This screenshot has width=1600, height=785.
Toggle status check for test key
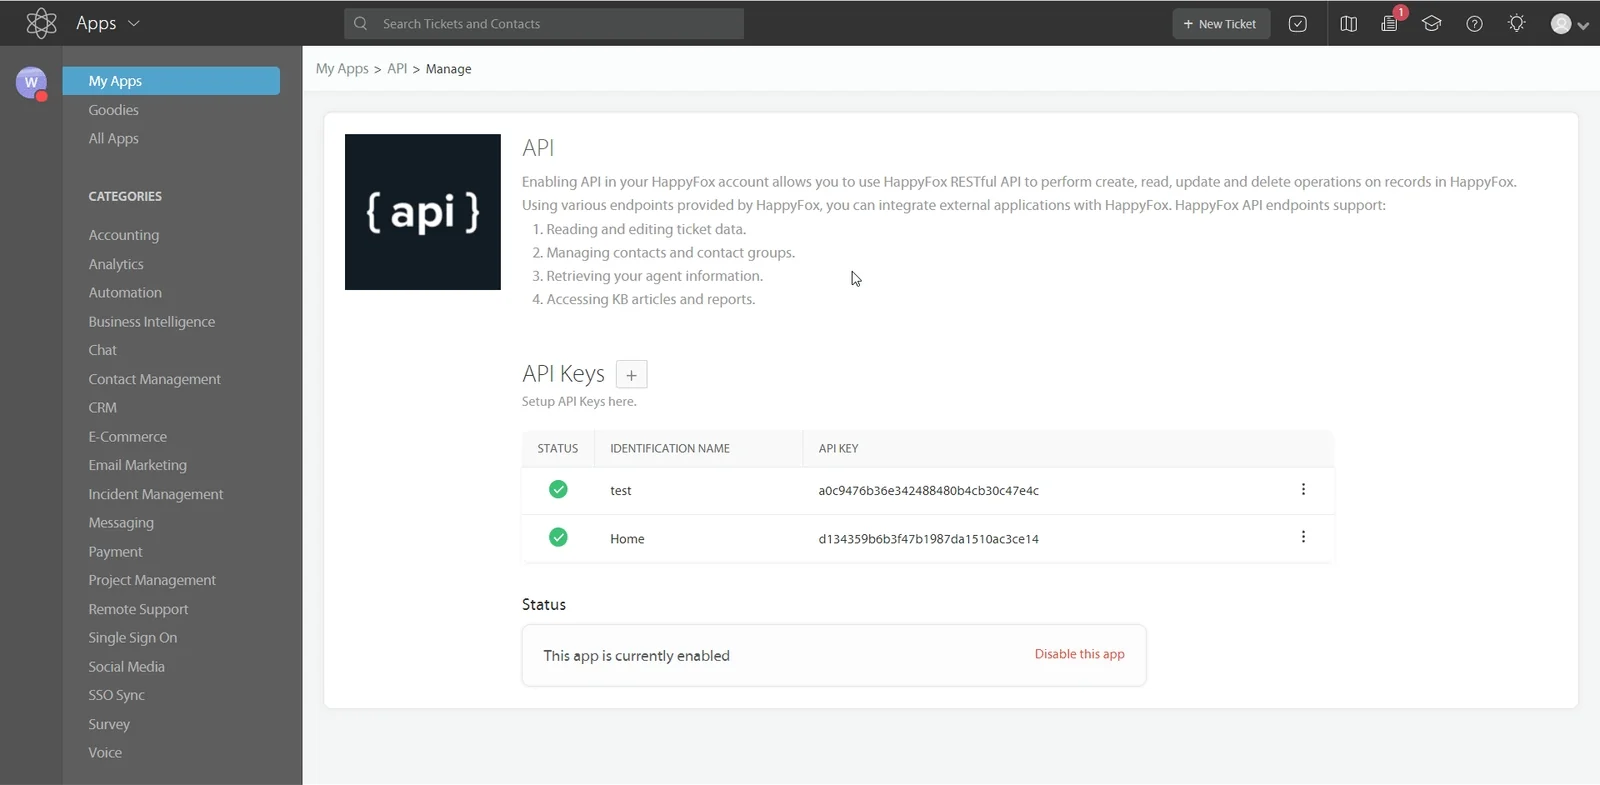[x=558, y=489]
